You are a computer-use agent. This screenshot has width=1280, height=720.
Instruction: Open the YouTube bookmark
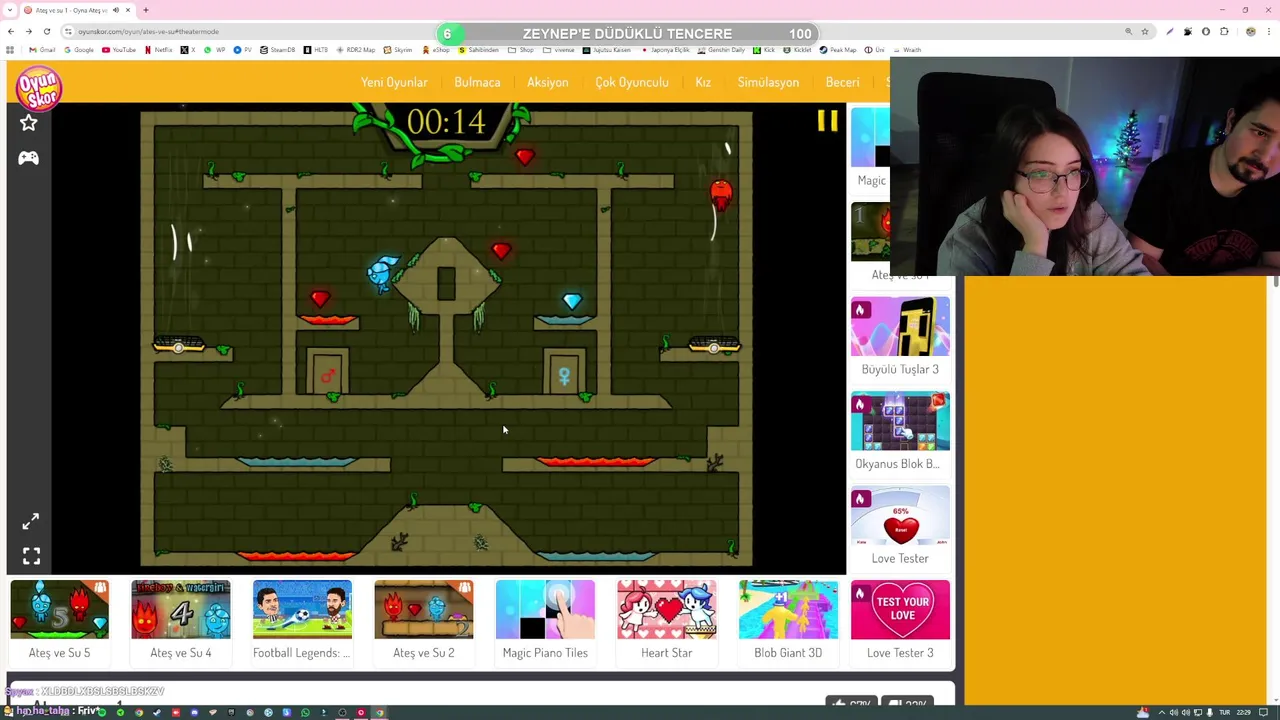[x=118, y=50]
